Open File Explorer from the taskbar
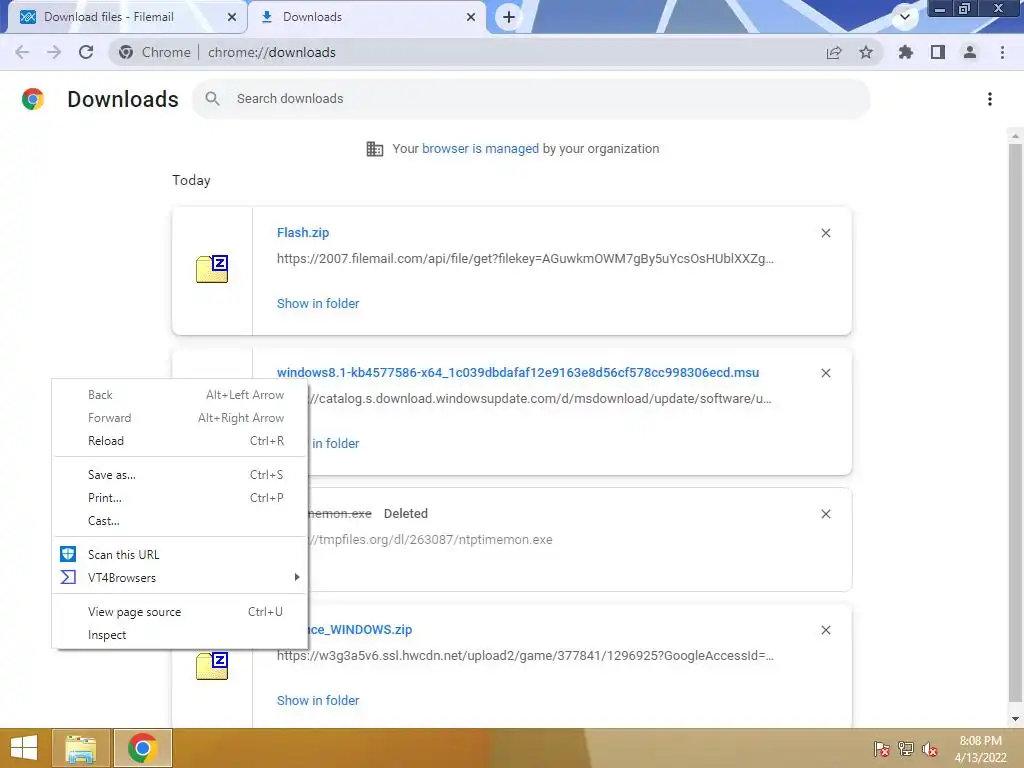The width and height of the screenshot is (1024, 768). (x=81, y=748)
